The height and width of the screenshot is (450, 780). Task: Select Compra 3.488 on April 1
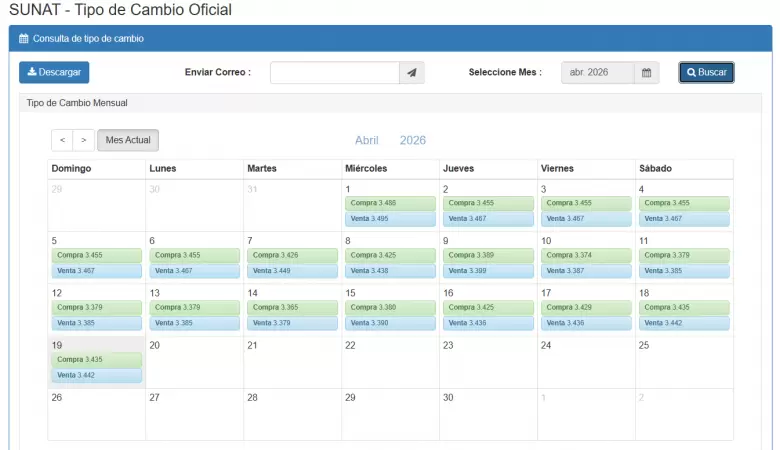click(390, 203)
